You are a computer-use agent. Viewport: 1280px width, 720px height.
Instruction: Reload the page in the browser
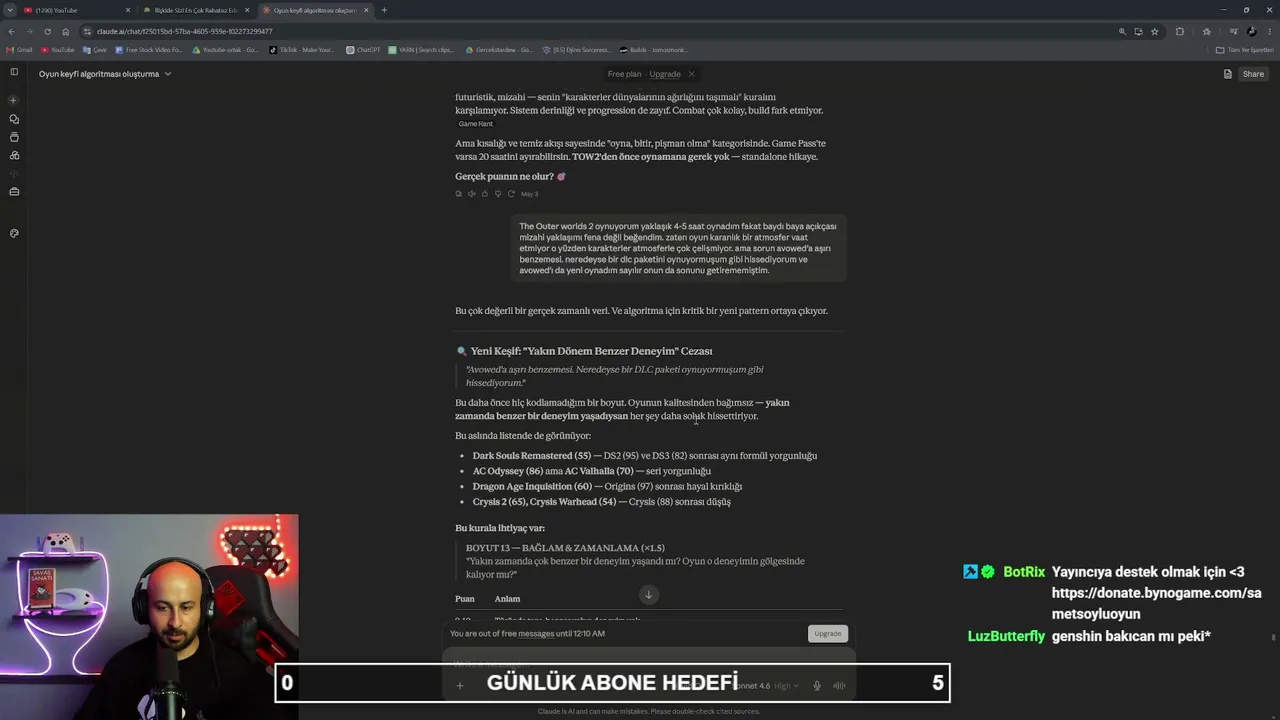coord(47,31)
